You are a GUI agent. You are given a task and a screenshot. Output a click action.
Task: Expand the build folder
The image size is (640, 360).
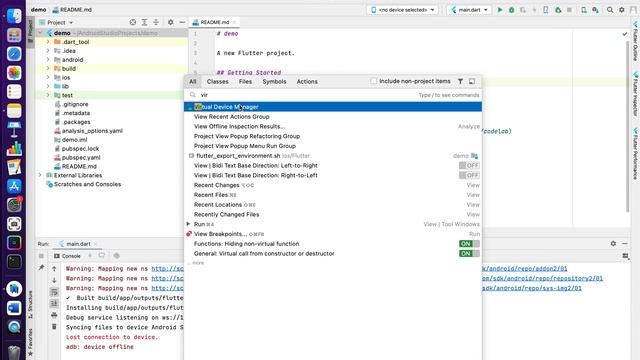click(x=48, y=69)
